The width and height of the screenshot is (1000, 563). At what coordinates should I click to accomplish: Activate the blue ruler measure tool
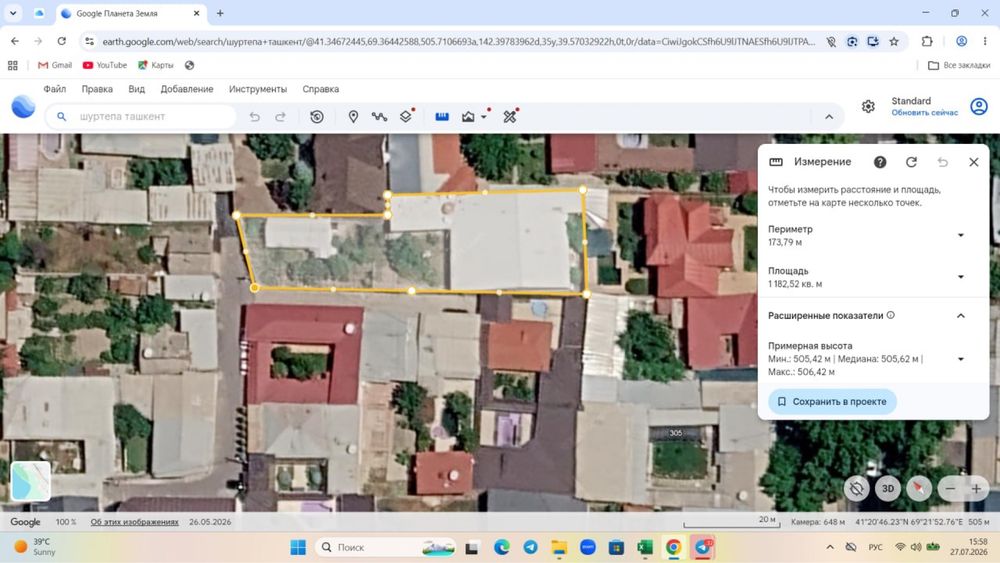442,117
